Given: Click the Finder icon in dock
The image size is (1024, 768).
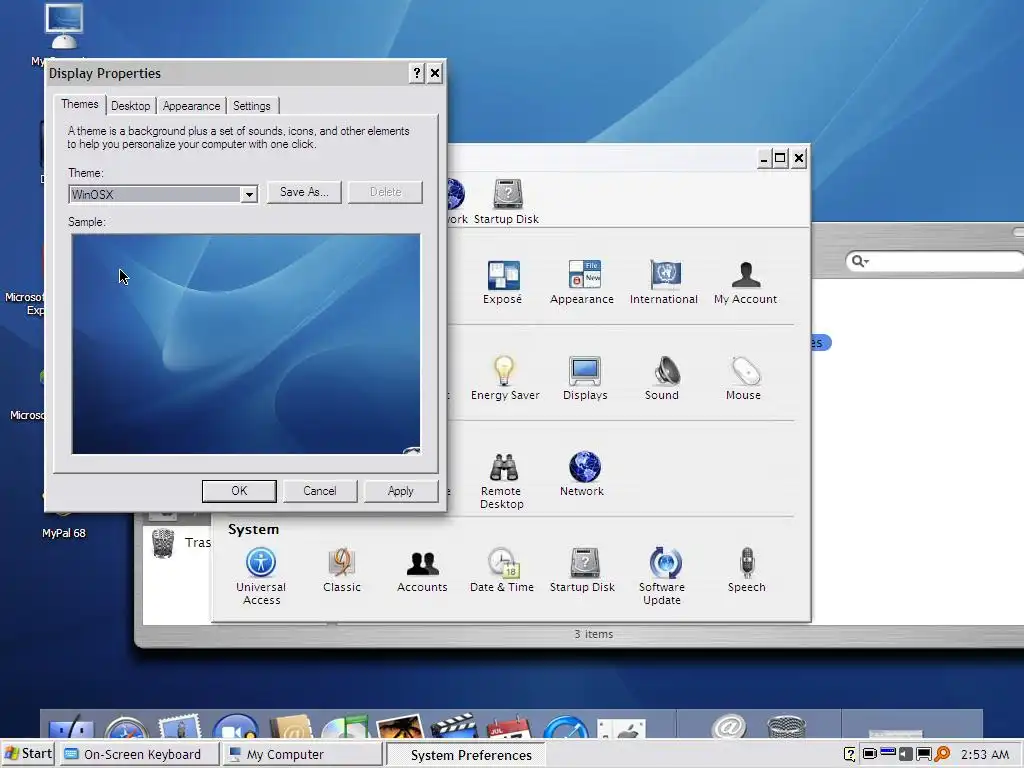Looking at the screenshot, I should (x=71, y=728).
